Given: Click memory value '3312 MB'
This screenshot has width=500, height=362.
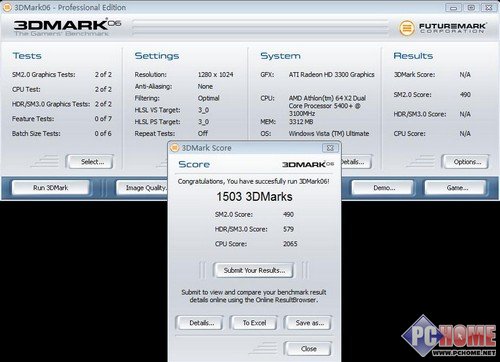Looking at the screenshot, I should click(x=301, y=122).
